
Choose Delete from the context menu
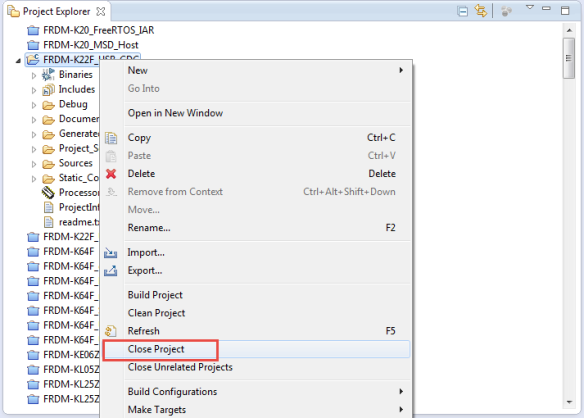tap(266, 174)
